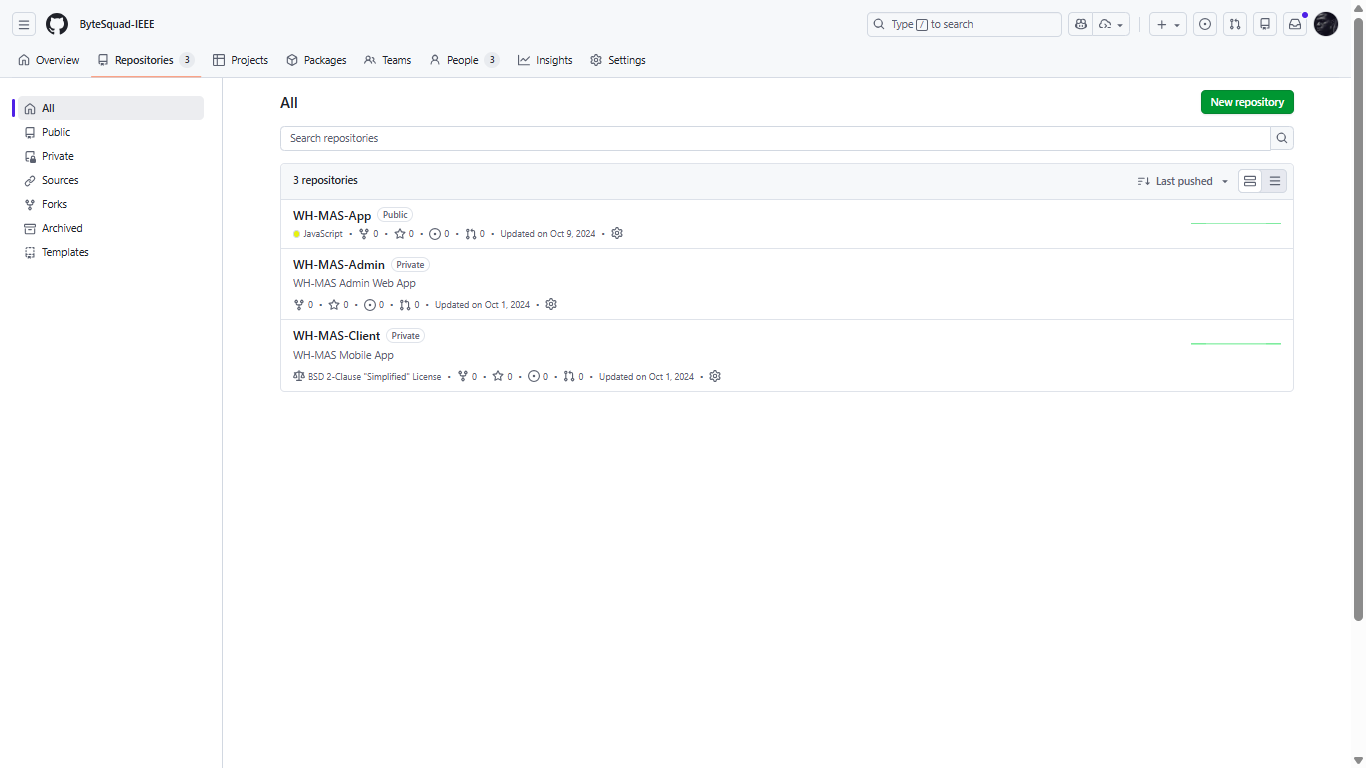Open the hamburger navigation menu
This screenshot has width=1366, height=768.
click(24, 24)
